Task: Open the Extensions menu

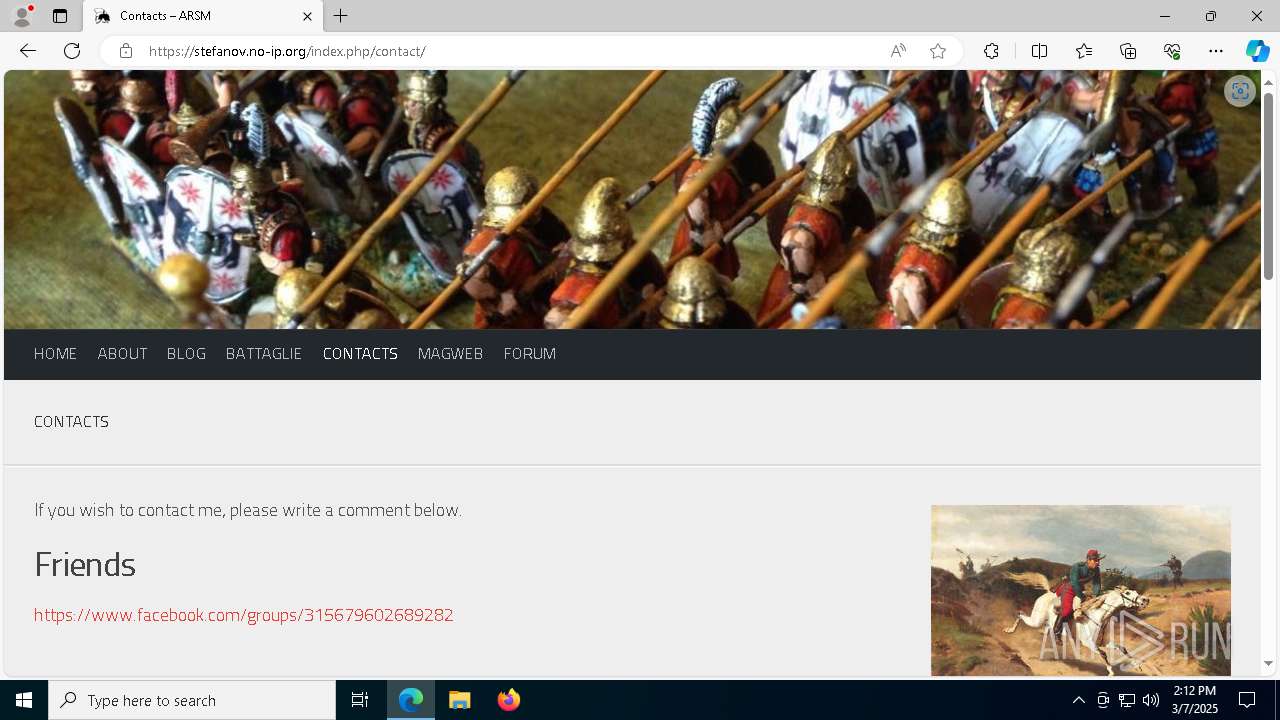Action: click(x=991, y=51)
